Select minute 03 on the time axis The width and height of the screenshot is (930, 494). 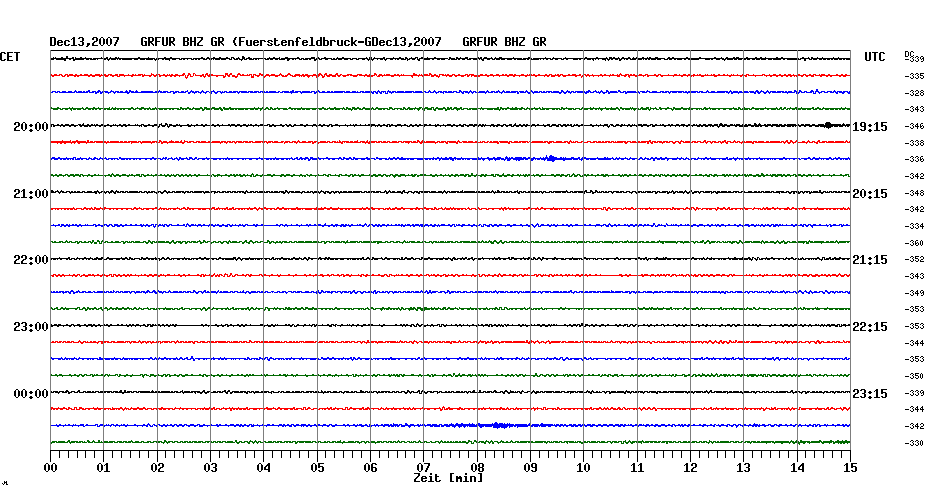point(211,467)
